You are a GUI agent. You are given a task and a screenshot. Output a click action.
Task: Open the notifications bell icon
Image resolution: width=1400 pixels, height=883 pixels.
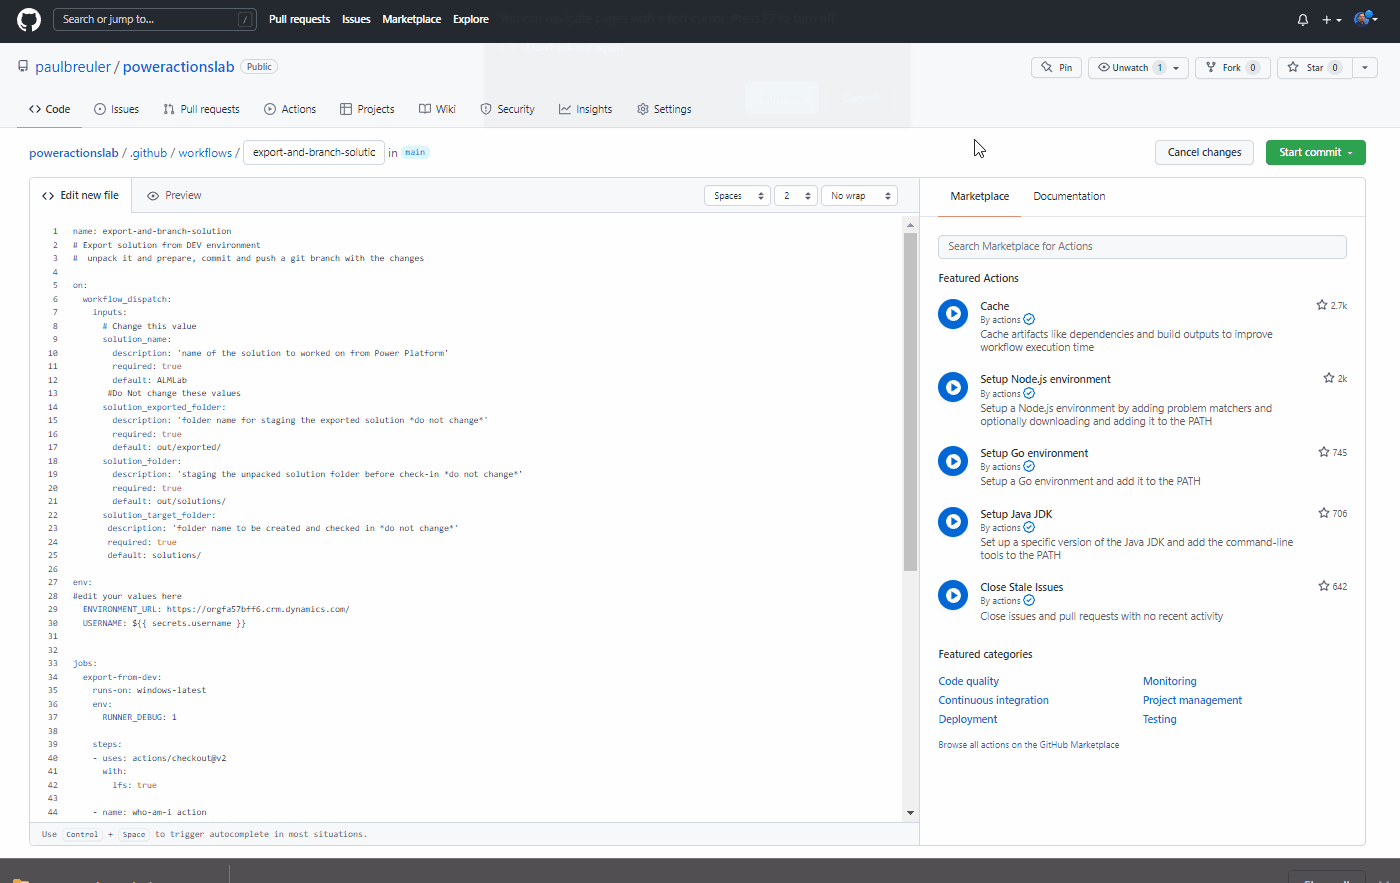tap(1302, 19)
